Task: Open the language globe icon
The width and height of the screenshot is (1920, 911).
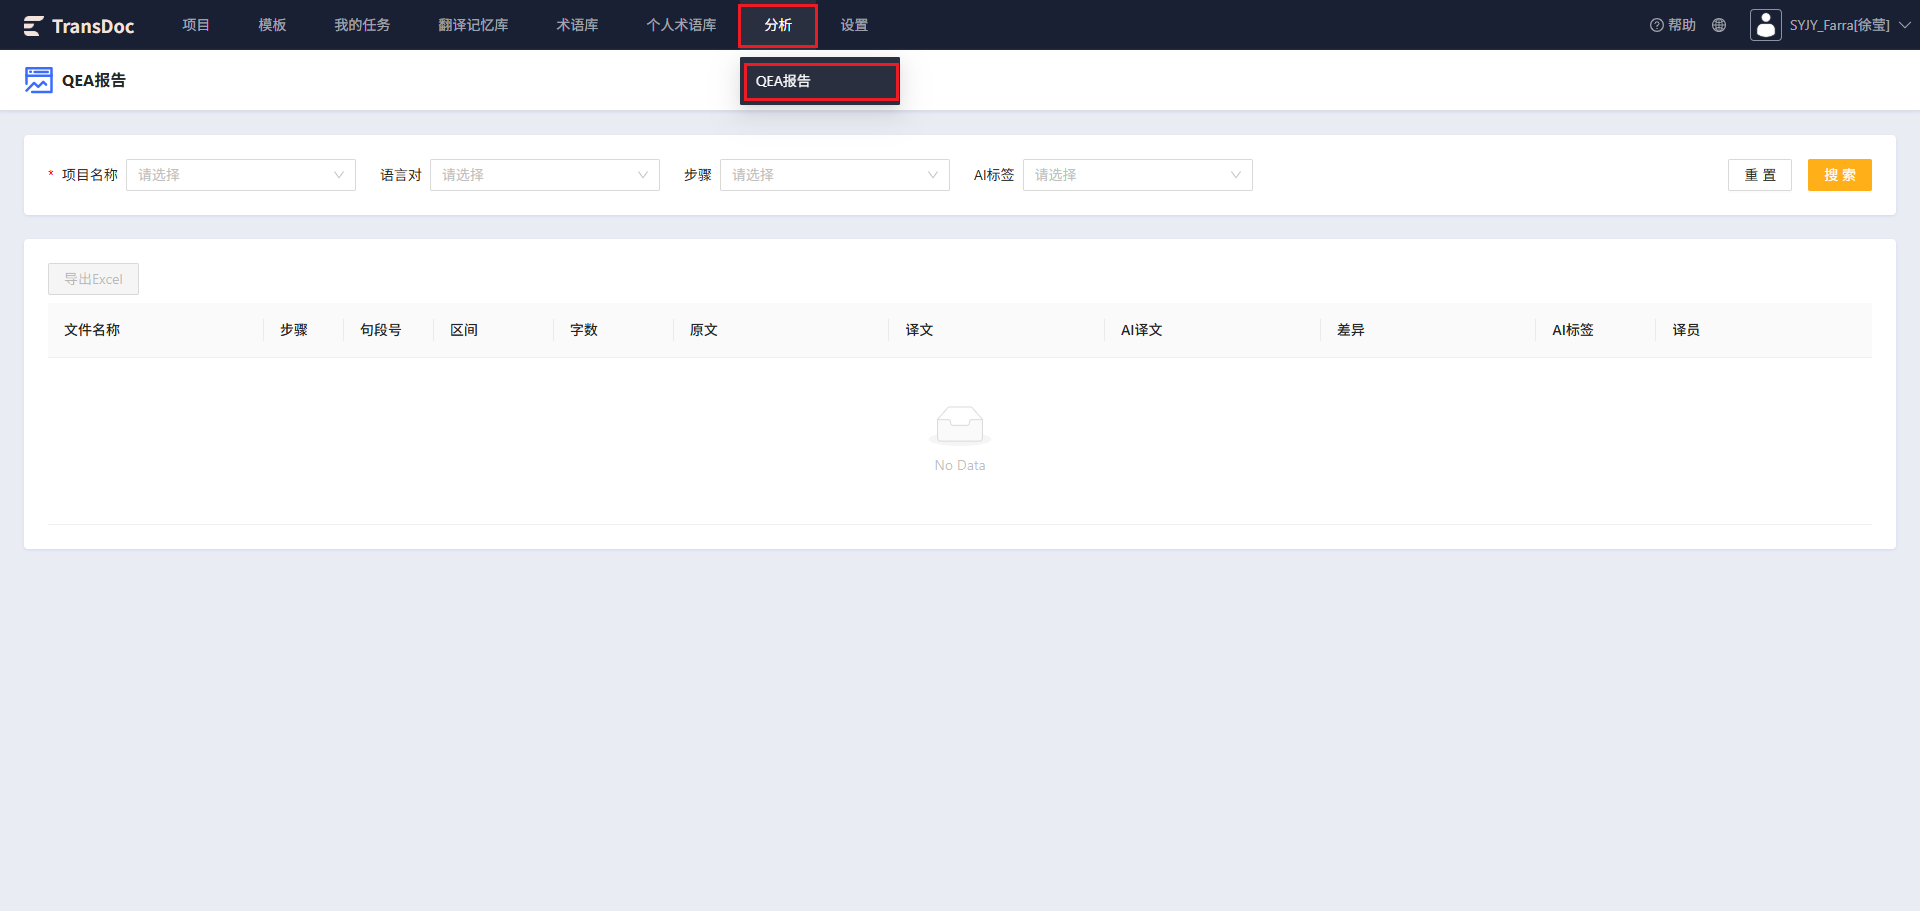Action: (1719, 25)
